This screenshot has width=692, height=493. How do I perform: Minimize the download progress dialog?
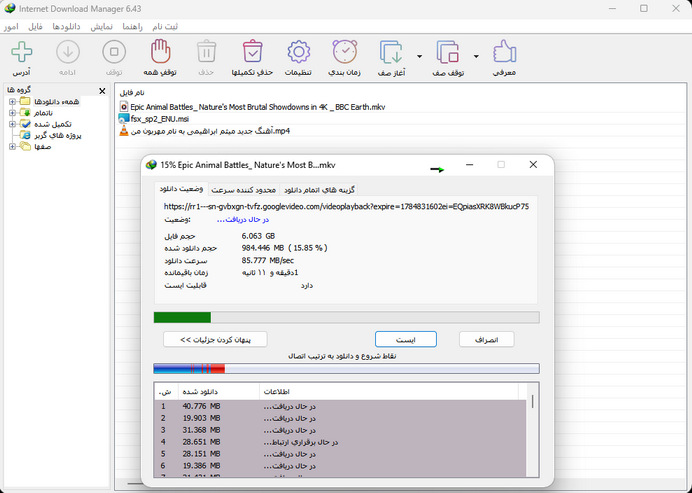(x=470, y=165)
